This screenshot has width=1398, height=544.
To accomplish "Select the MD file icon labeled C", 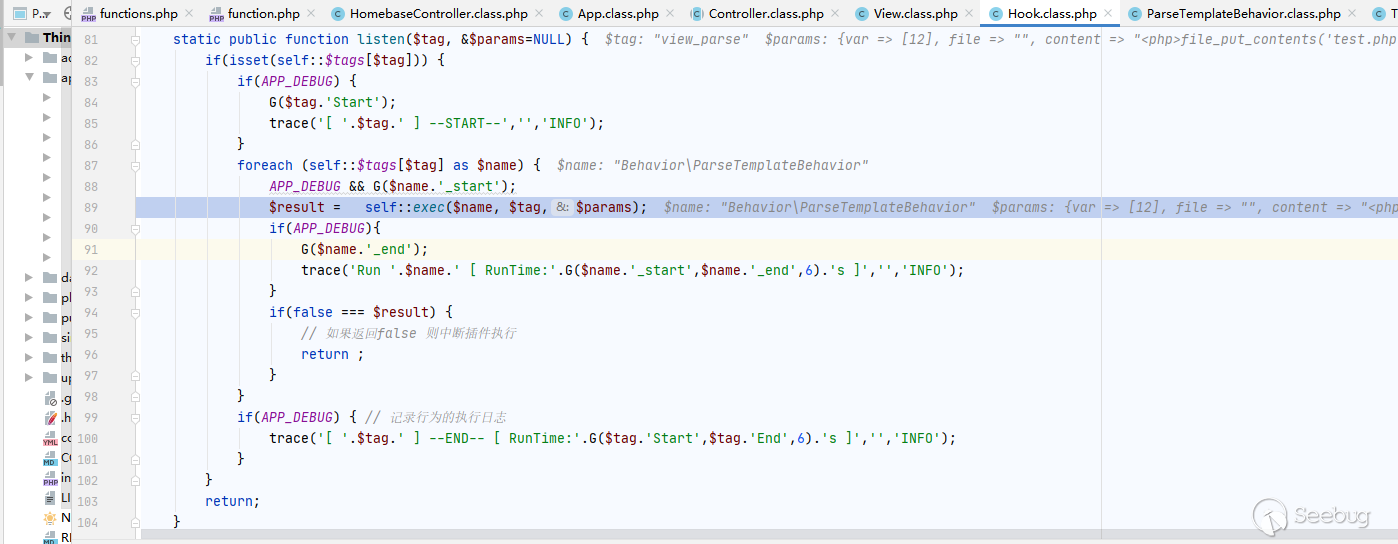I will [x=50, y=458].
